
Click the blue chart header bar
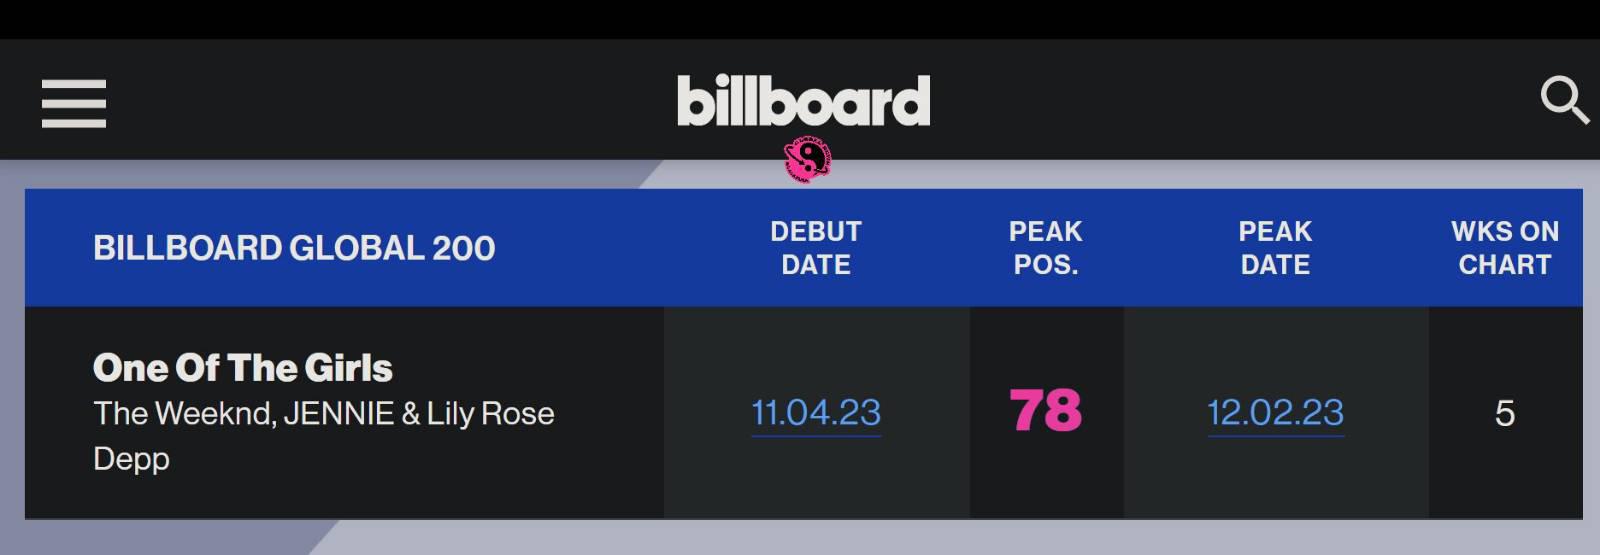pos(803,247)
